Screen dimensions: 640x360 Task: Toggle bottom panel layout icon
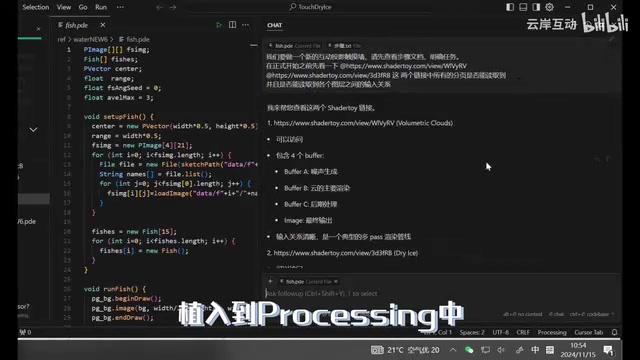click(x=523, y=7)
